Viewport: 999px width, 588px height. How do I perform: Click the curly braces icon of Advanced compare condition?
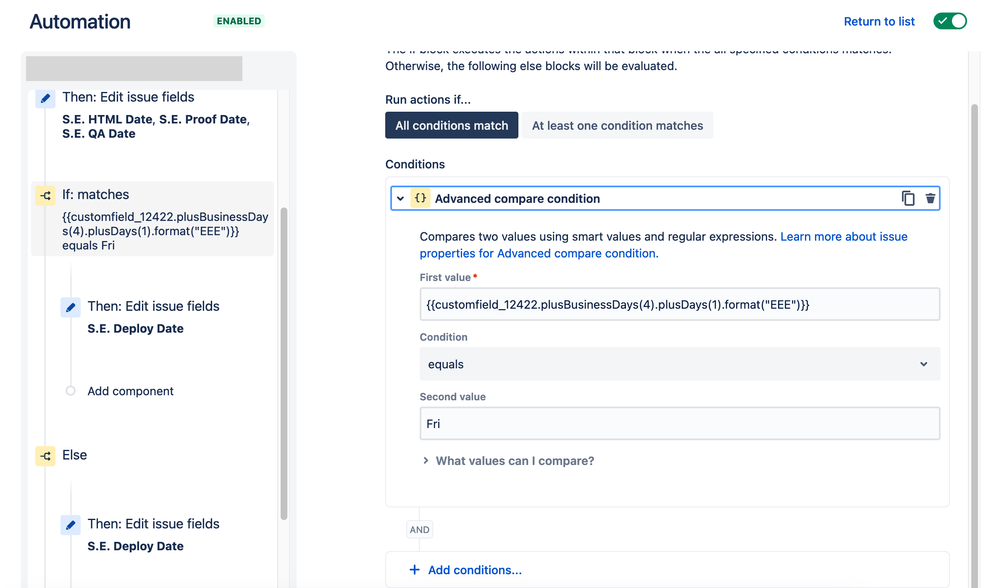(x=420, y=199)
